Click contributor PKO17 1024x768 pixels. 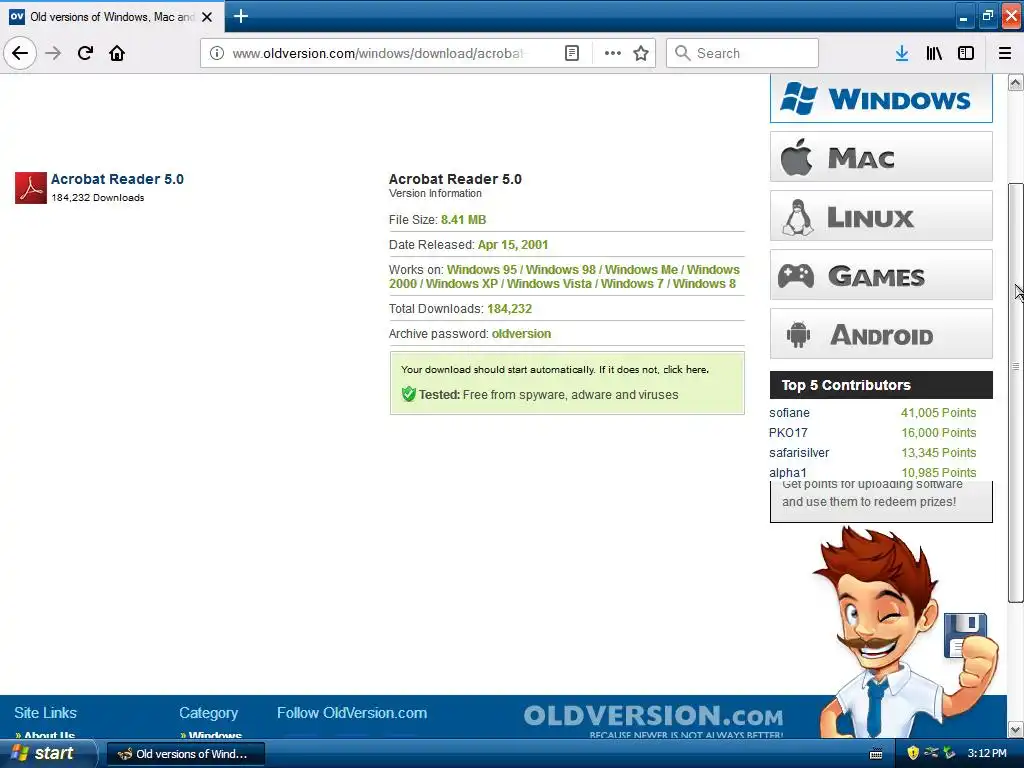pos(788,433)
